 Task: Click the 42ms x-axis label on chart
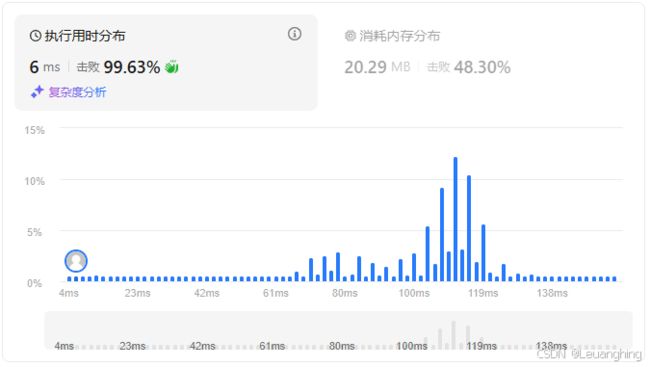click(206, 293)
